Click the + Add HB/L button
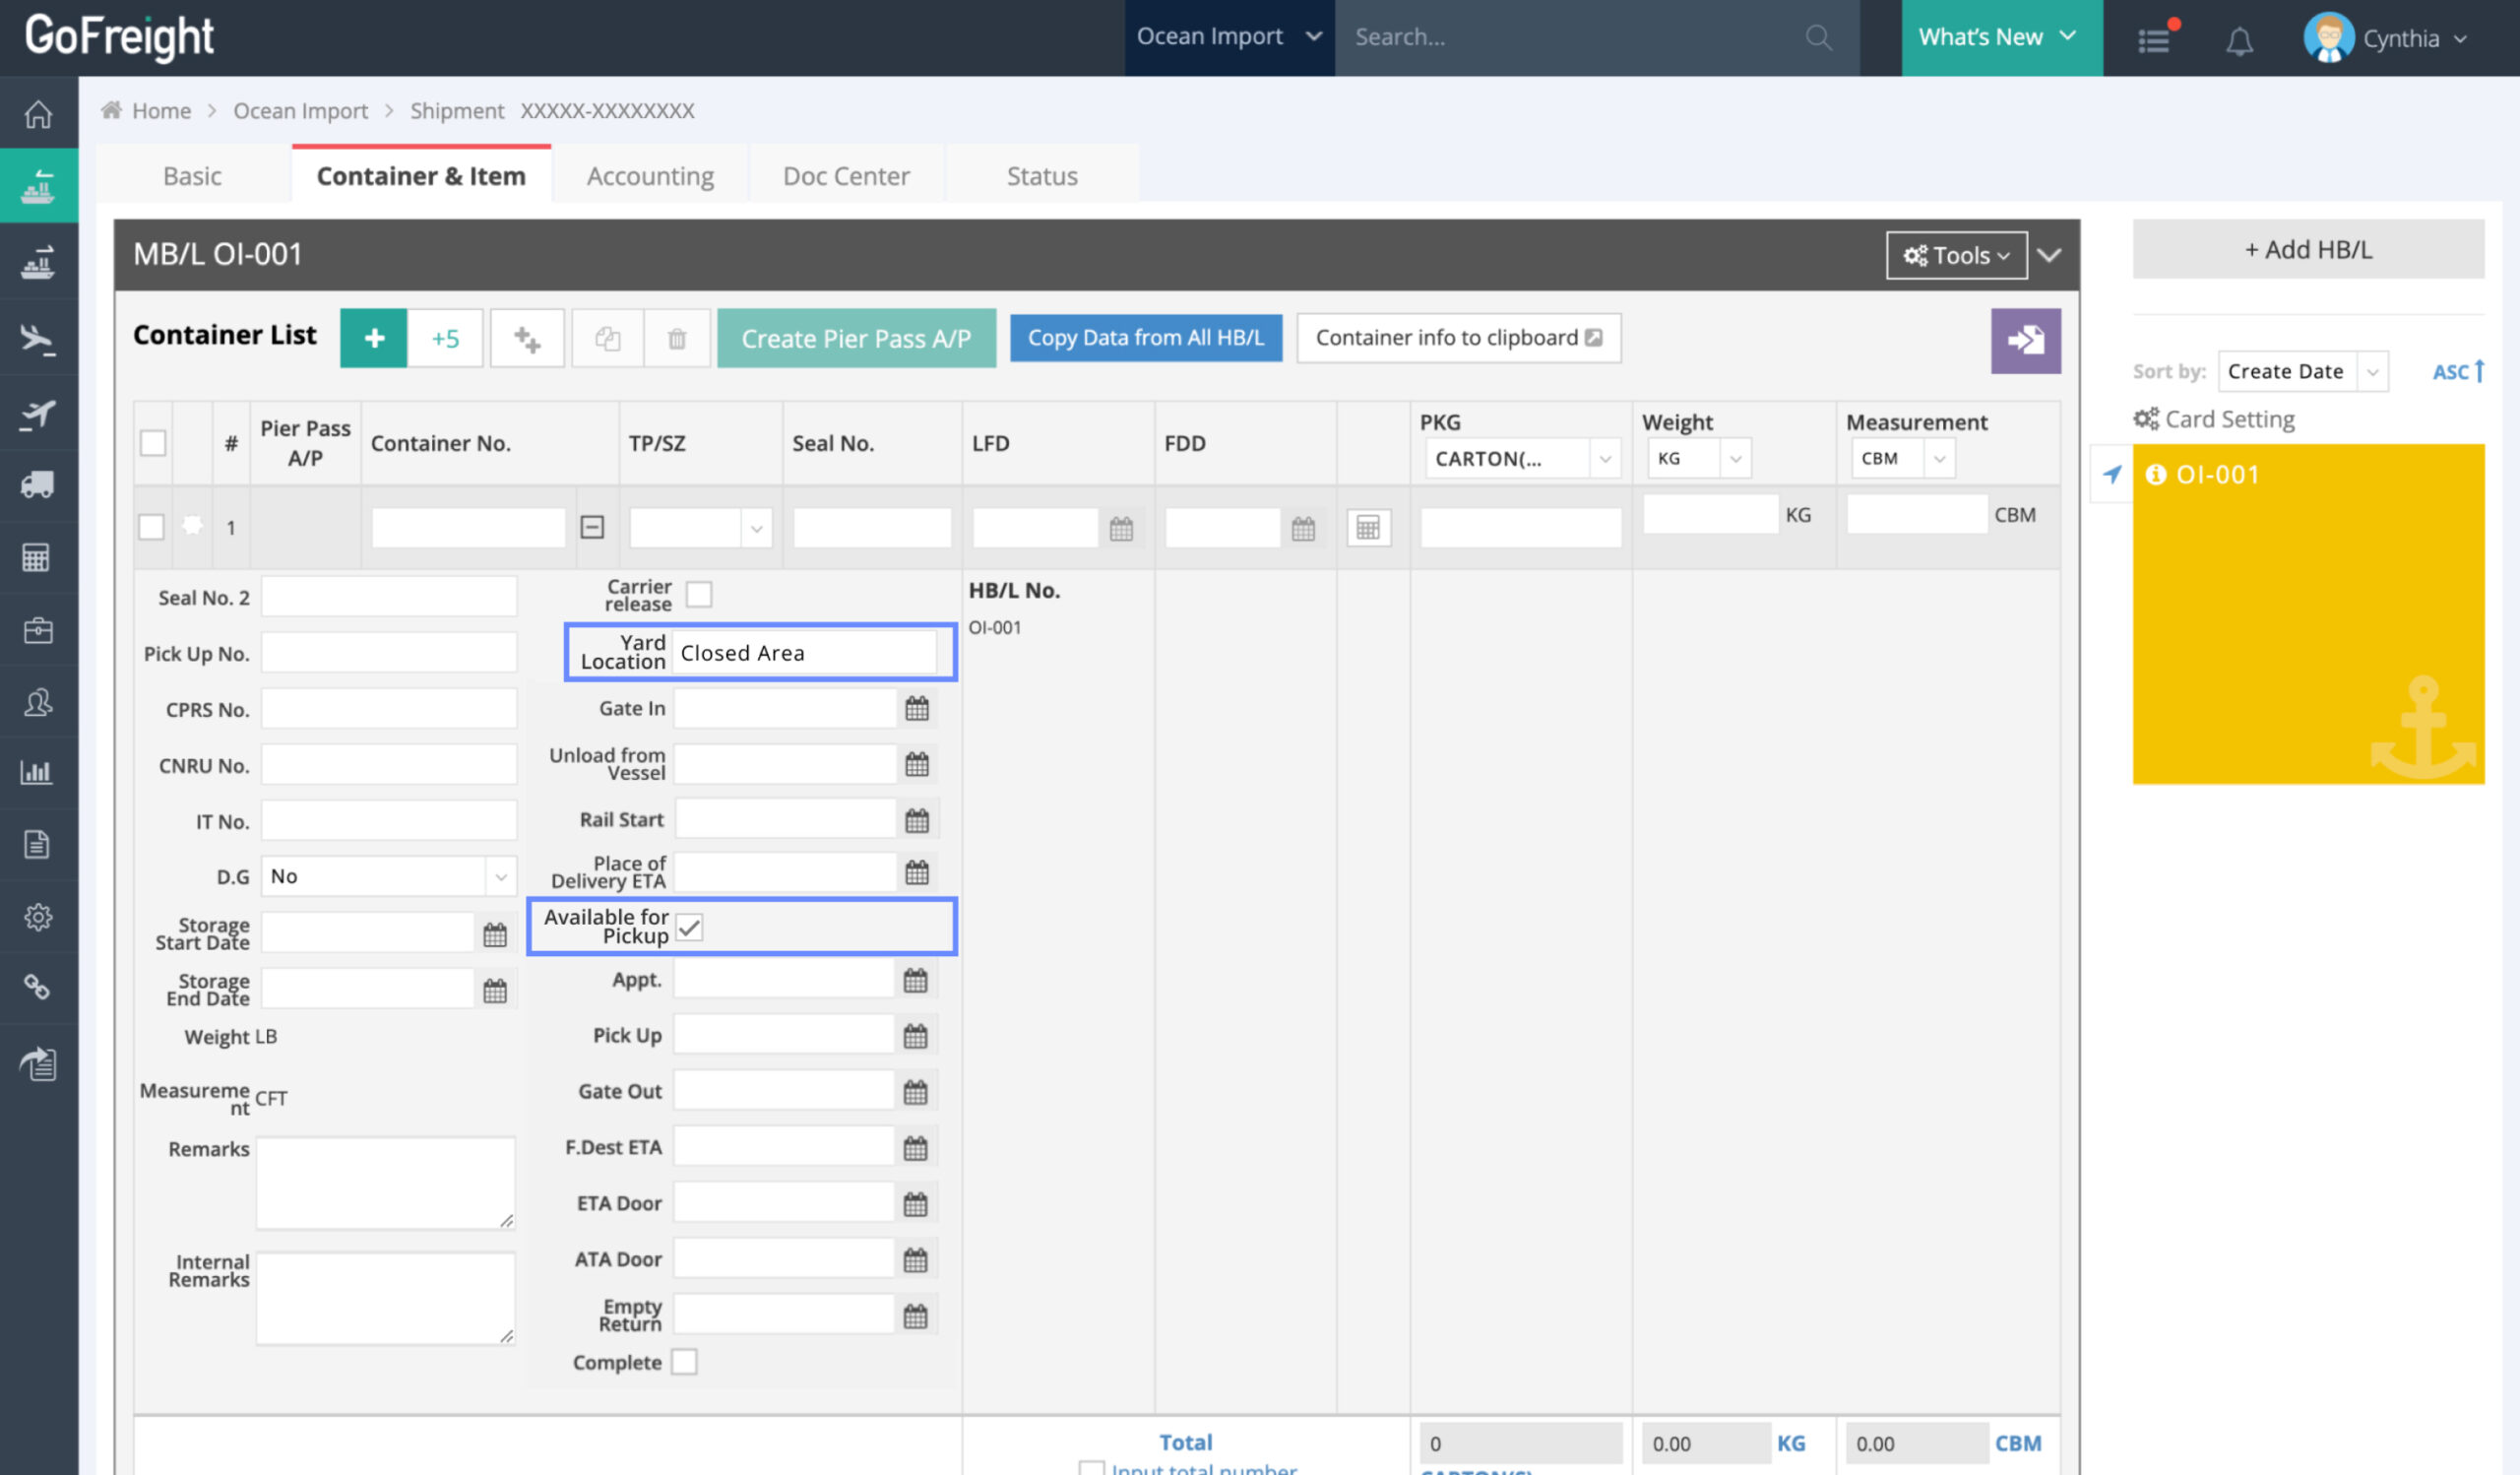 pyautogui.click(x=2308, y=249)
